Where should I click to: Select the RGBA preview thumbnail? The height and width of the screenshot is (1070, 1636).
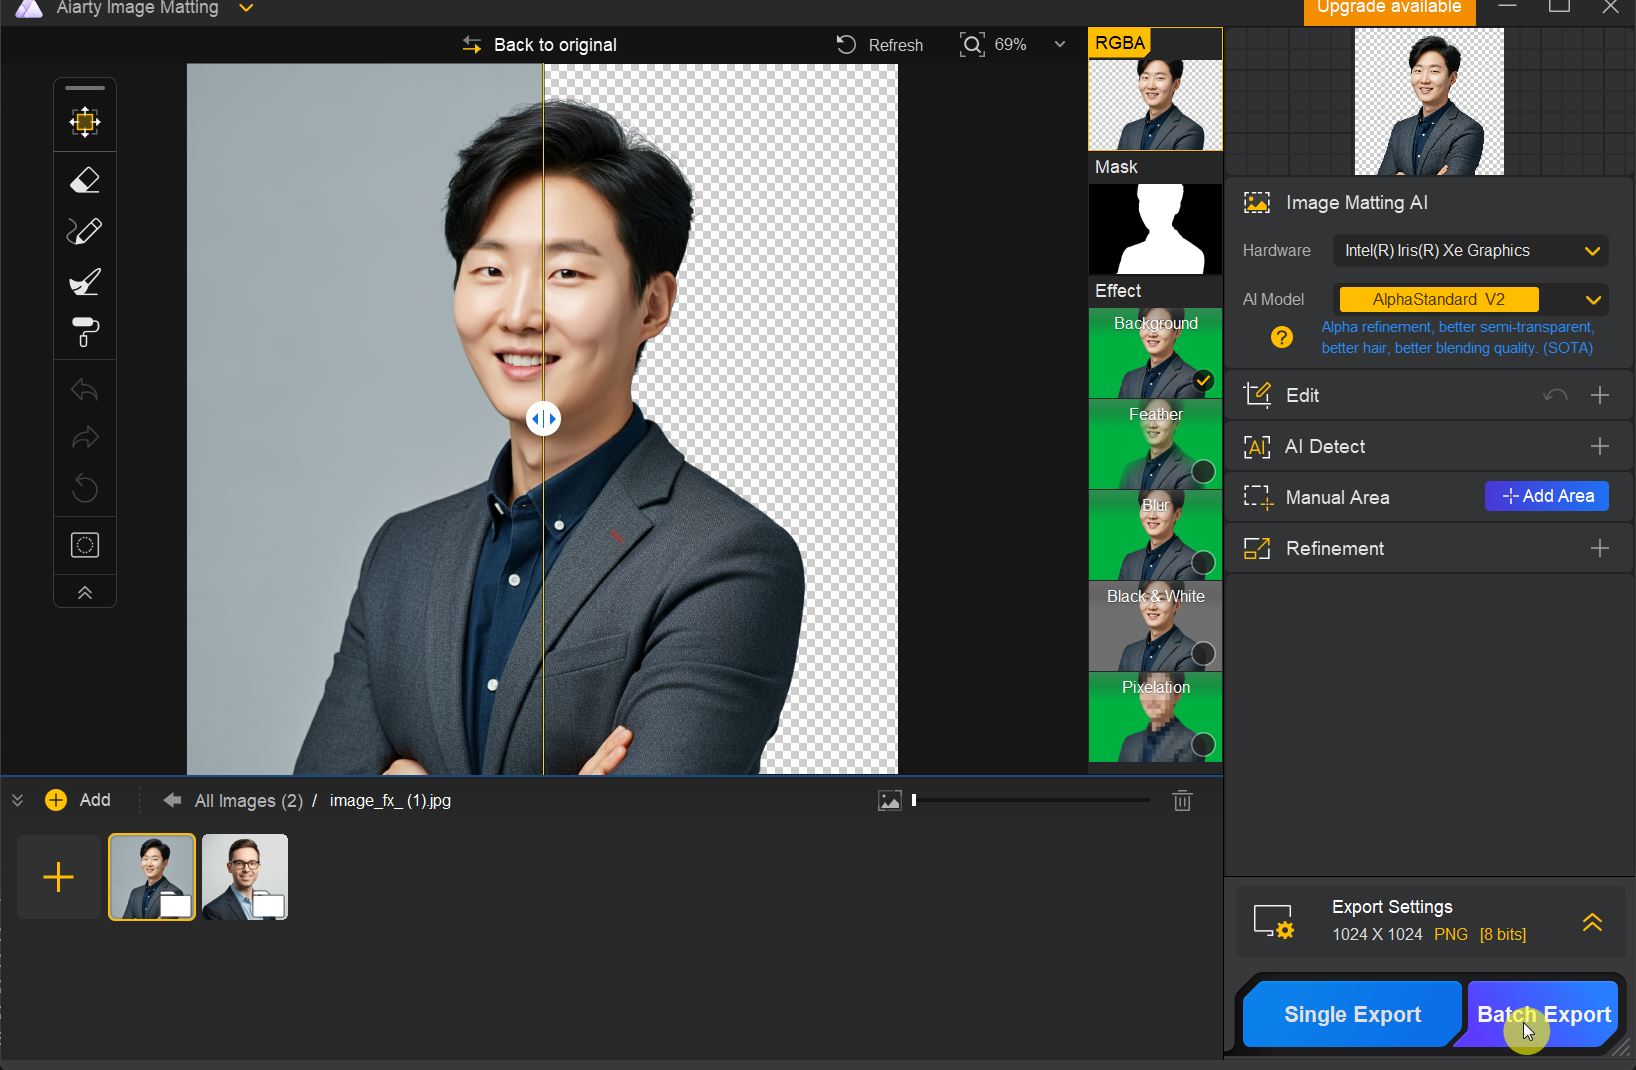1155,104
